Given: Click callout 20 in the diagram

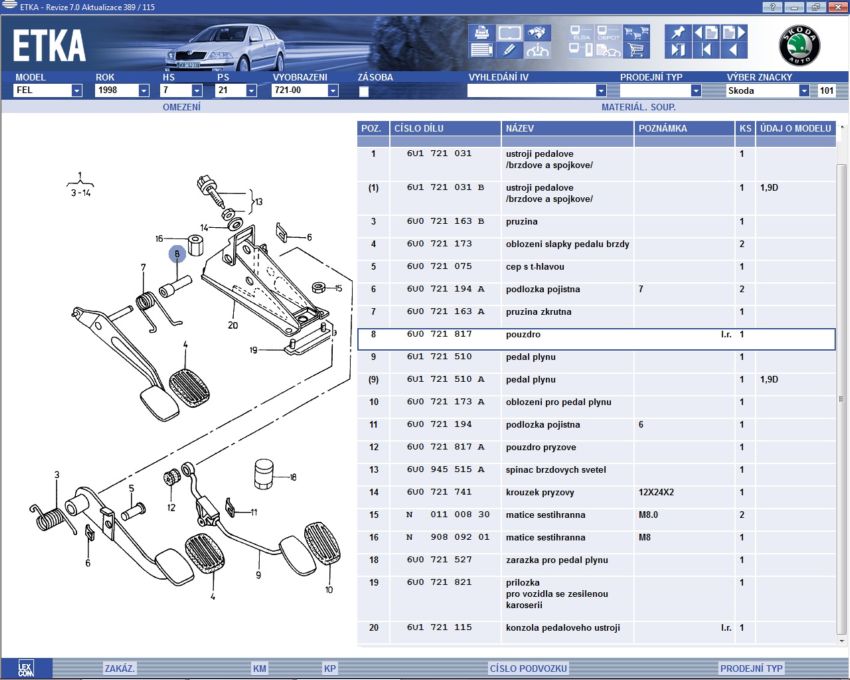Looking at the screenshot, I should coord(233,325).
